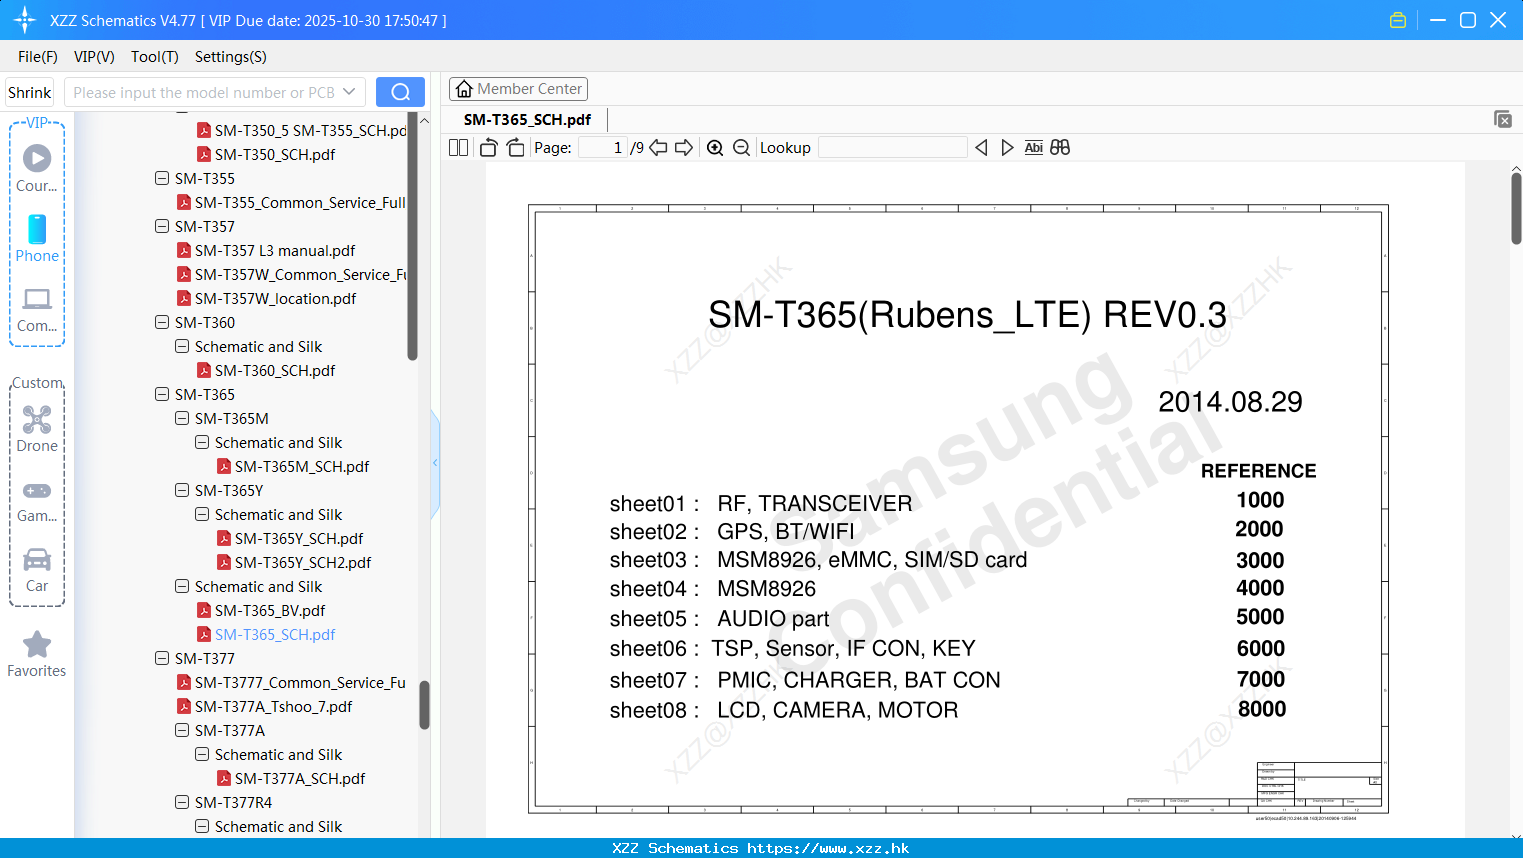Open SM-T365_BV.pdf

pyautogui.click(x=270, y=610)
